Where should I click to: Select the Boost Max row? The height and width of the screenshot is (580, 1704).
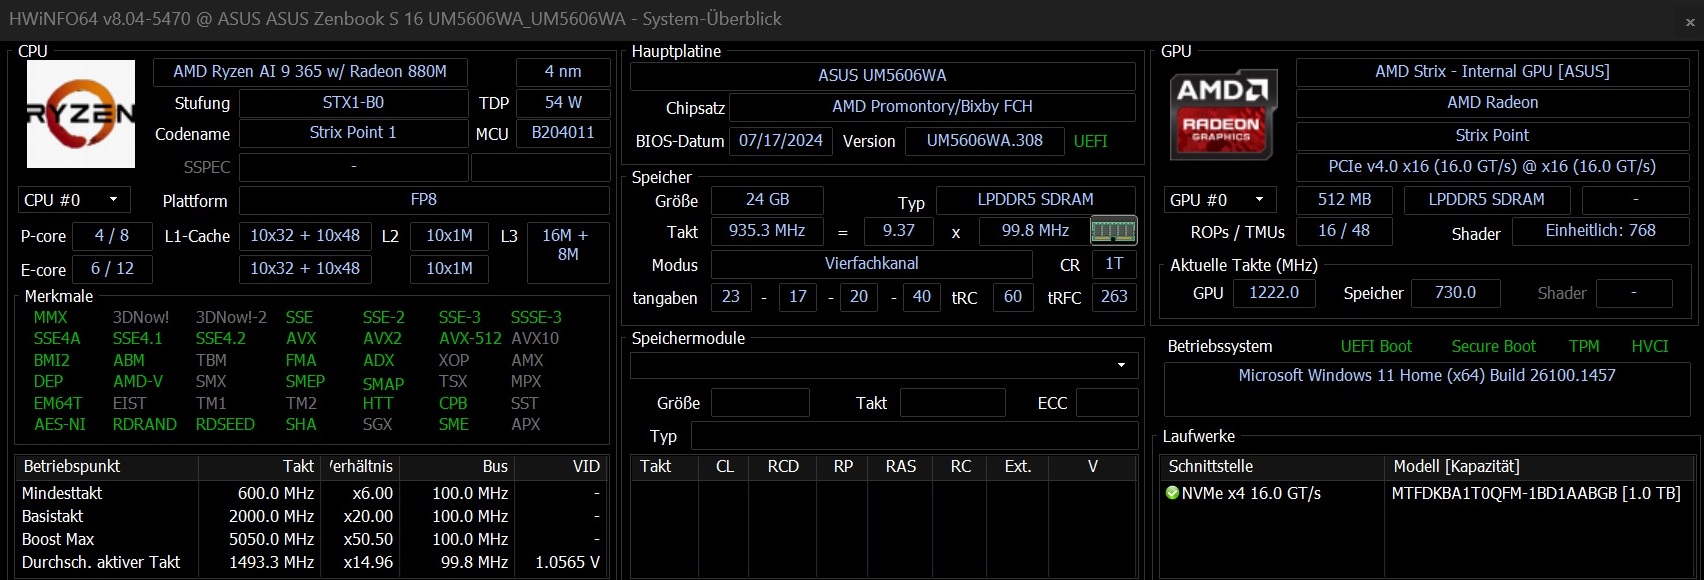point(312,540)
